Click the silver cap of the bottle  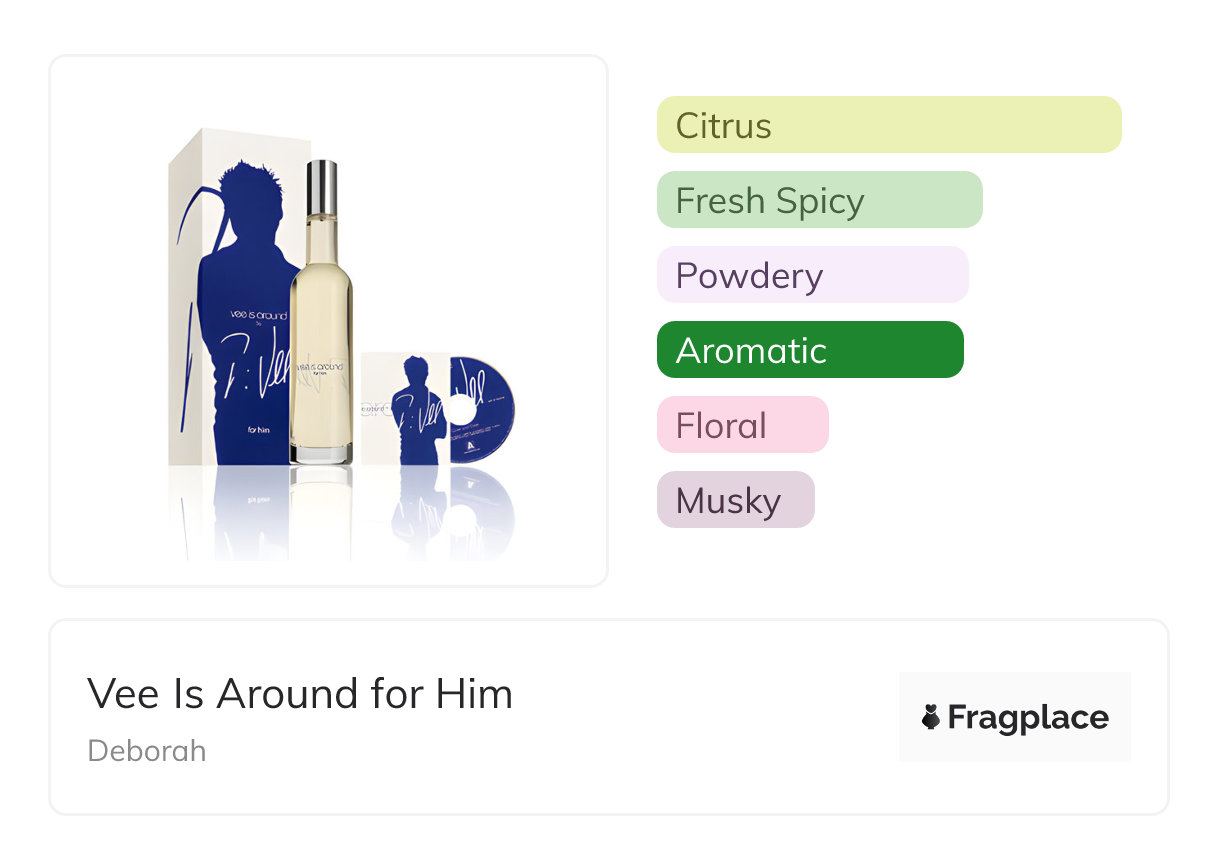pyautogui.click(x=322, y=190)
